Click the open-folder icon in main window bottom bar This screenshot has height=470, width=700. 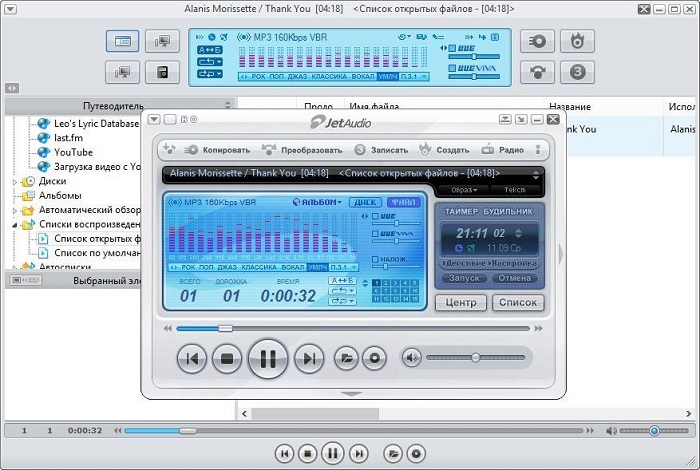[393, 454]
